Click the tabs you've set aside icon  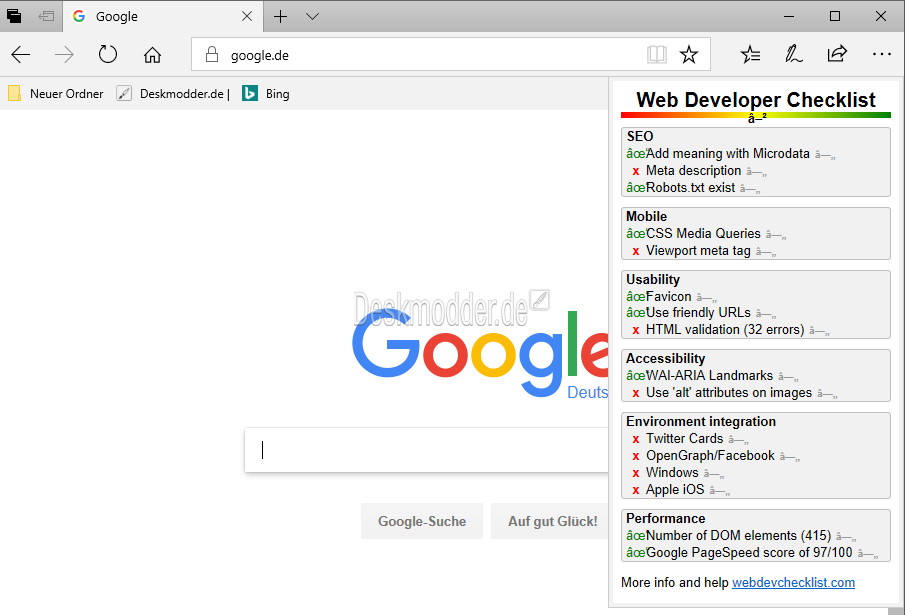14,16
